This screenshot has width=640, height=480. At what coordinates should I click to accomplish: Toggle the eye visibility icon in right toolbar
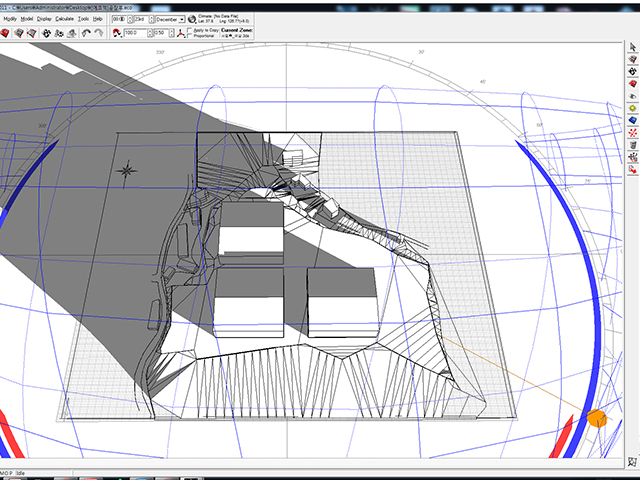click(633, 96)
